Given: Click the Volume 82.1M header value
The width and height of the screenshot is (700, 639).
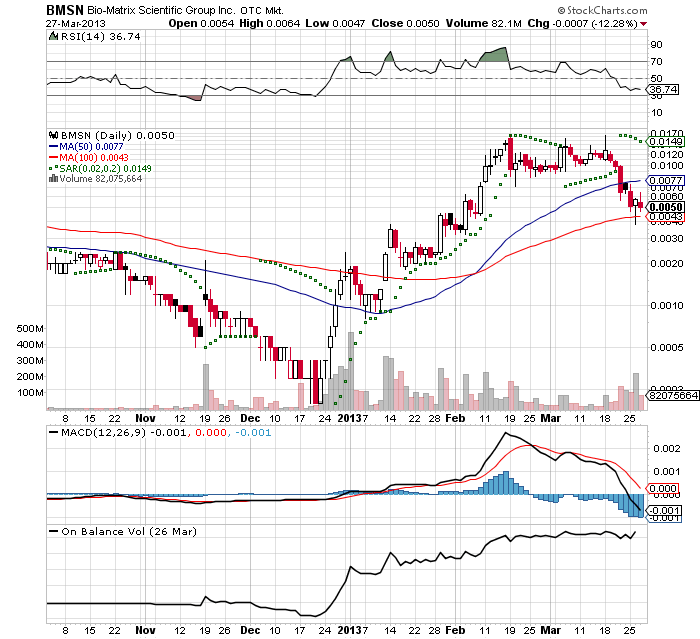Looking at the screenshot, I should (x=483, y=23).
